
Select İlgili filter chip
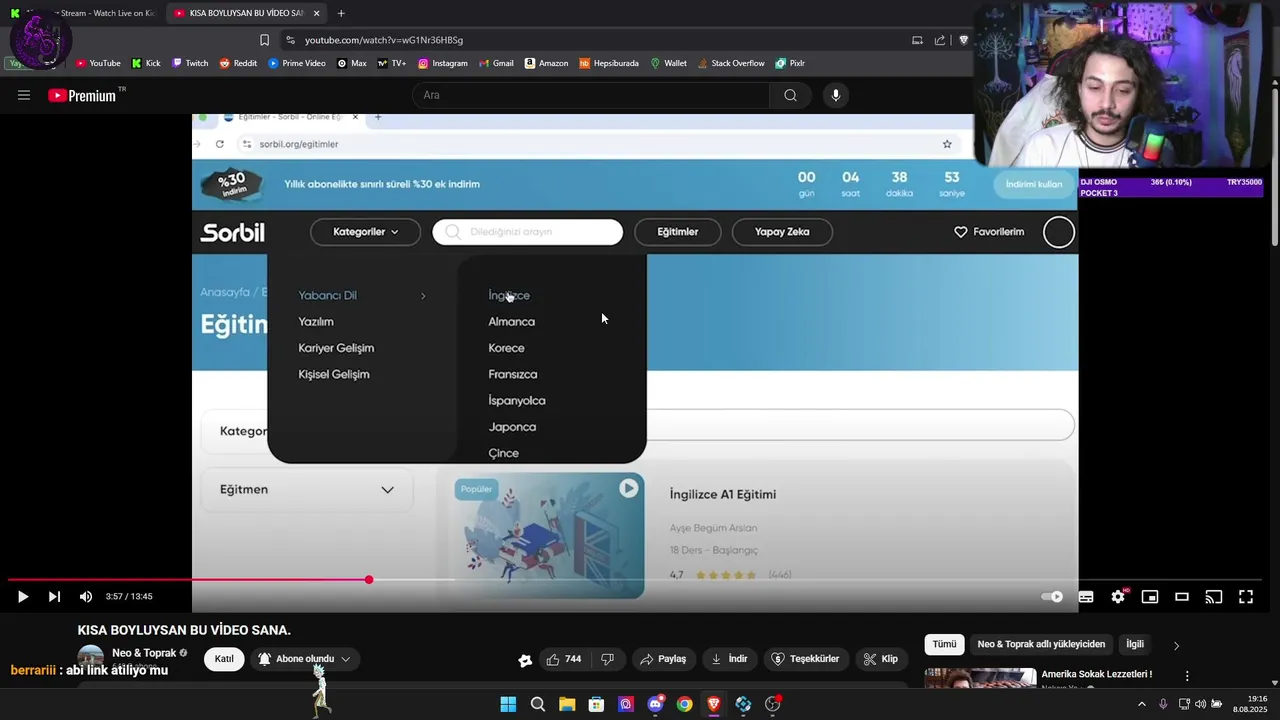1135,645
